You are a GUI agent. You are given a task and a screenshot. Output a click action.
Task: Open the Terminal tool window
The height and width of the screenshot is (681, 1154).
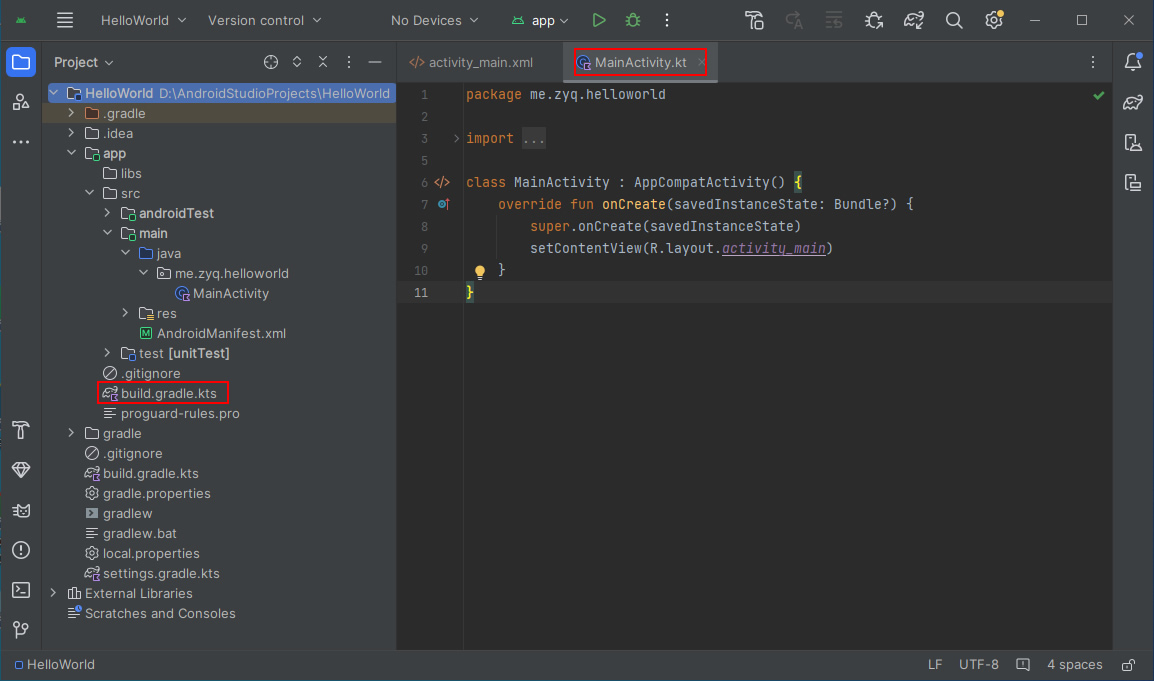point(21,590)
